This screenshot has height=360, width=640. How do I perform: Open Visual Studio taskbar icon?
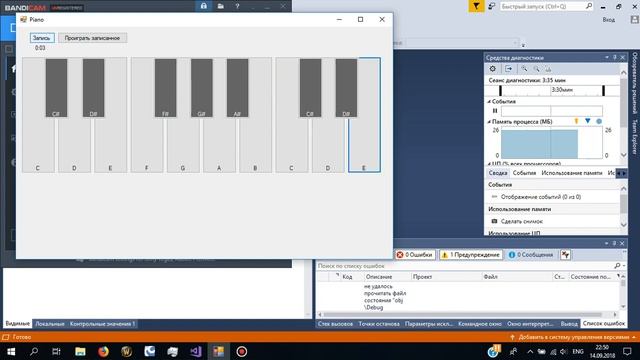coord(196,351)
